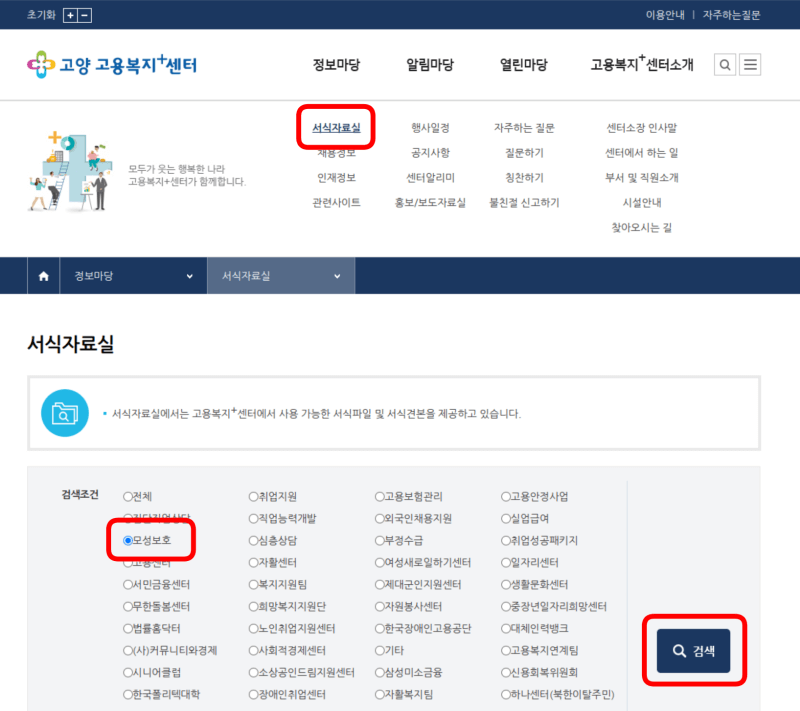Click the home icon in the breadcrumb bar
The width and height of the screenshot is (800, 711).
[43, 275]
